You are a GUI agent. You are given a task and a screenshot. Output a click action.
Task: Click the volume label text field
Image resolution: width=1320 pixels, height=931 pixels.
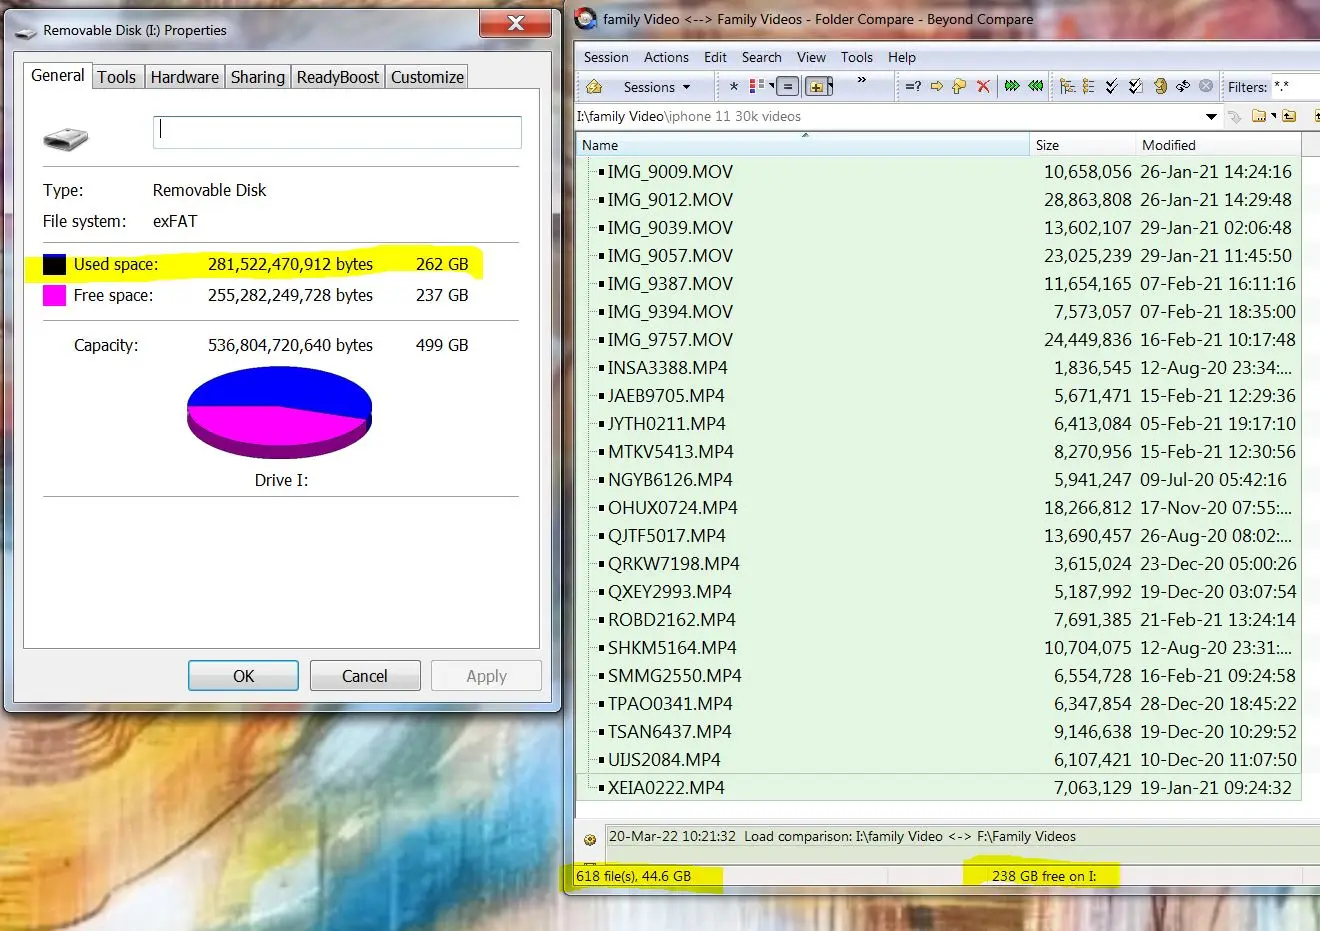337,132
